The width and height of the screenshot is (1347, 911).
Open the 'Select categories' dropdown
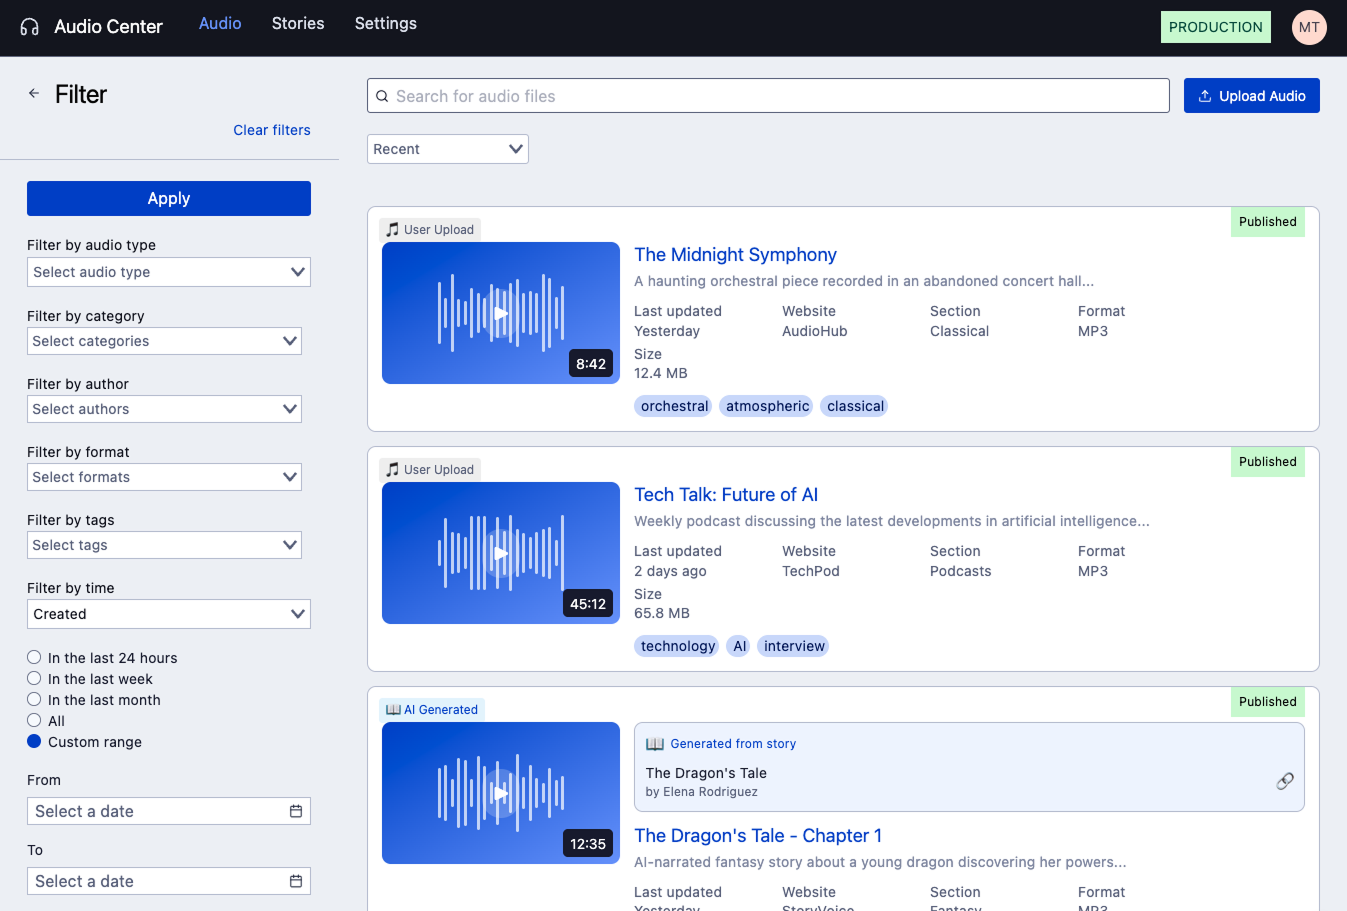(164, 341)
